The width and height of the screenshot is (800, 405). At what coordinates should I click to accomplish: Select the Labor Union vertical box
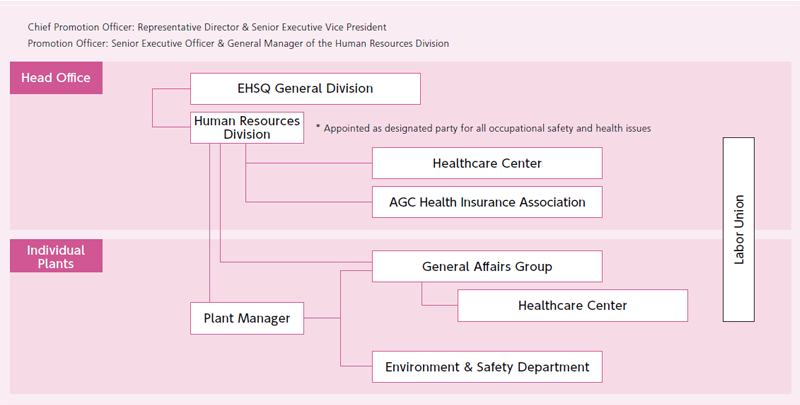(739, 229)
